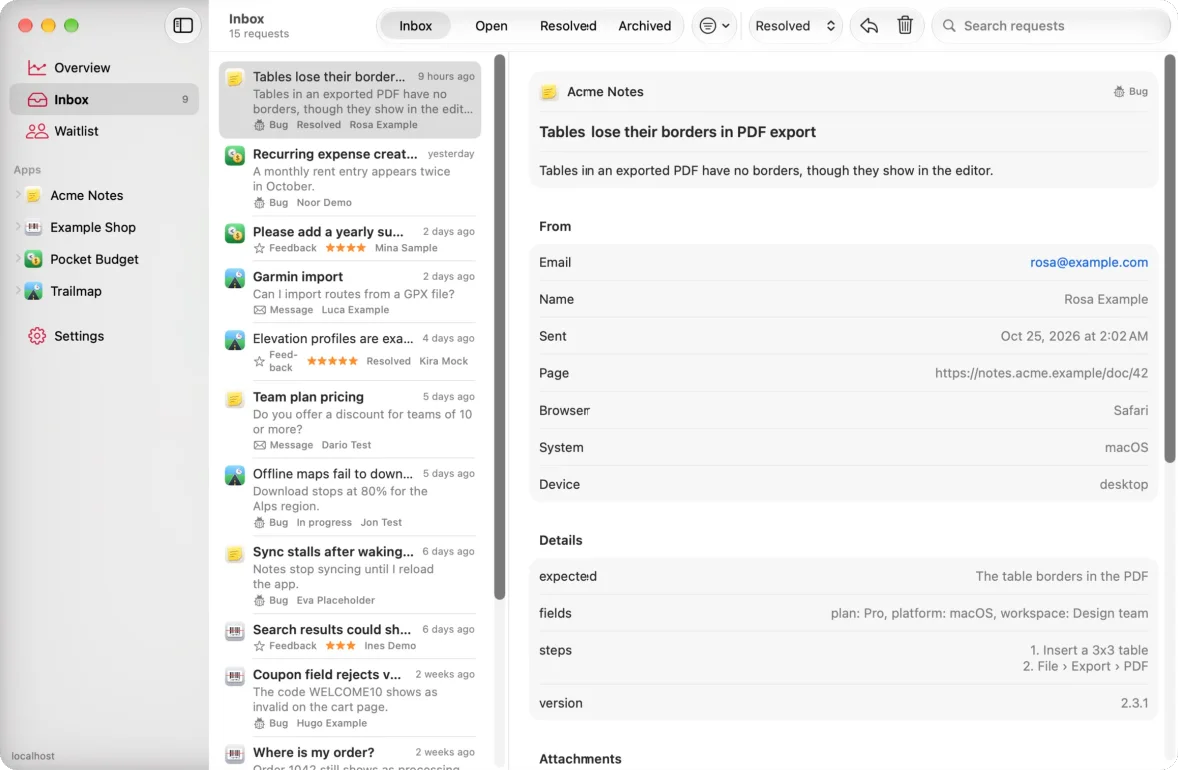The width and height of the screenshot is (1178, 770).
Task: Open the Offline maps fail request
Action: pos(350,497)
